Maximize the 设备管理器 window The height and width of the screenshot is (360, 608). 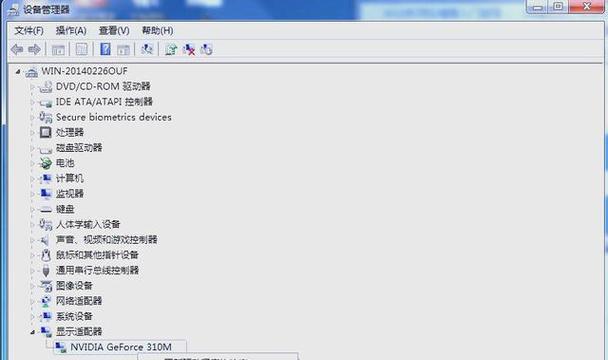[x=558, y=6]
